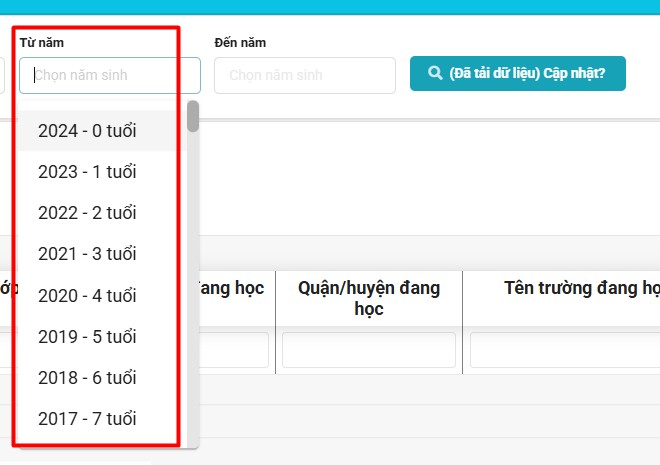Click the "2019 - 5 tuổi" option
Viewport: 660px width, 465px height.
tap(87, 337)
